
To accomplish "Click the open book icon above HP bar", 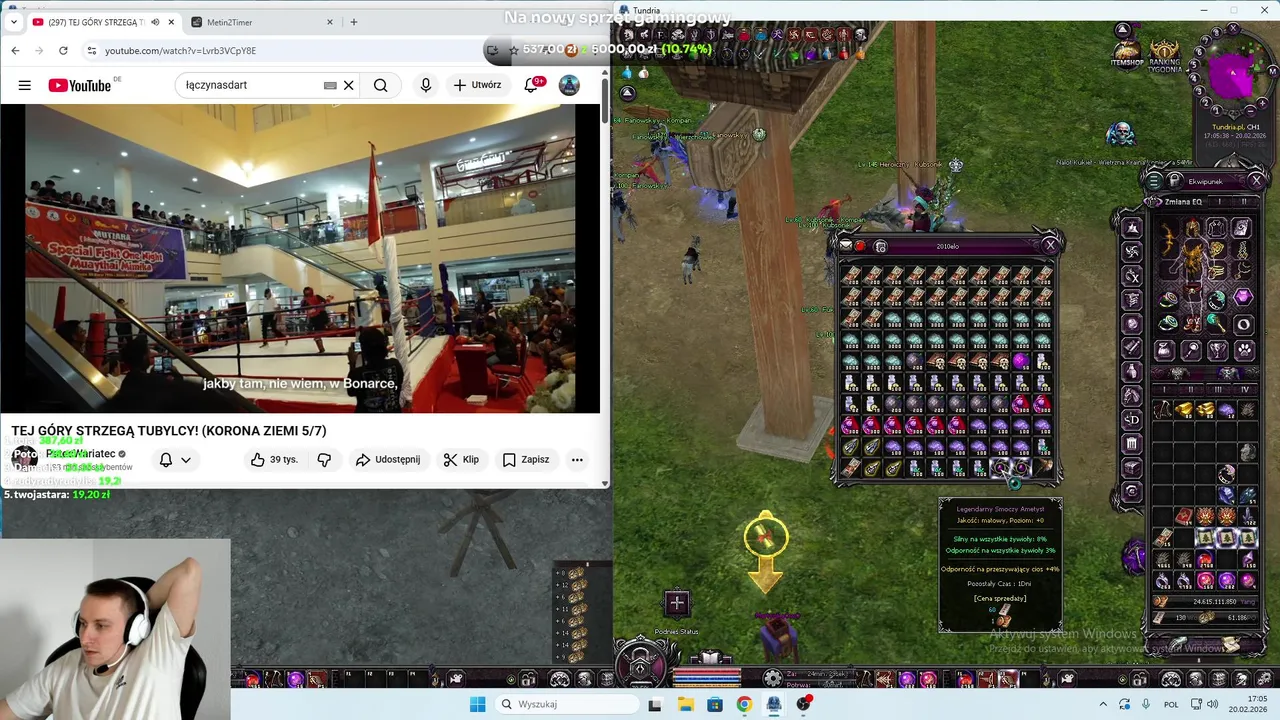I will [710, 658].
